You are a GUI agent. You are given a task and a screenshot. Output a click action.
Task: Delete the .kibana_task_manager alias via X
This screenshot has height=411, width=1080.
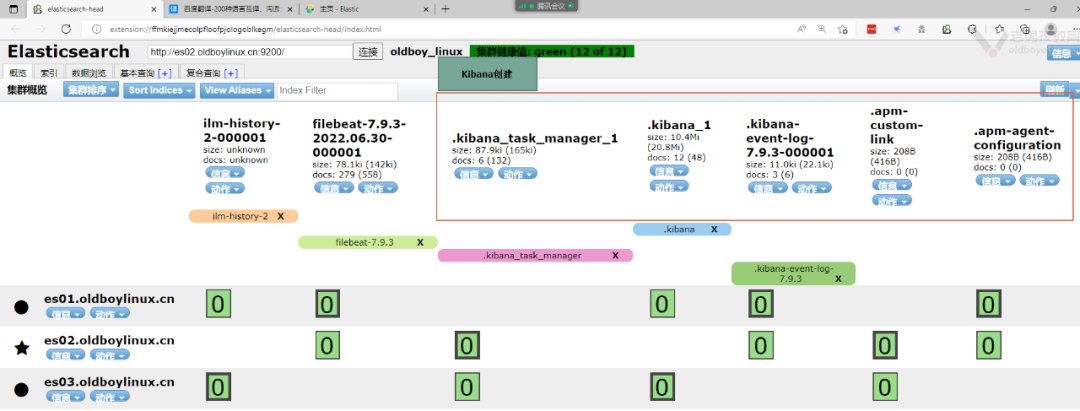(615, 255)
